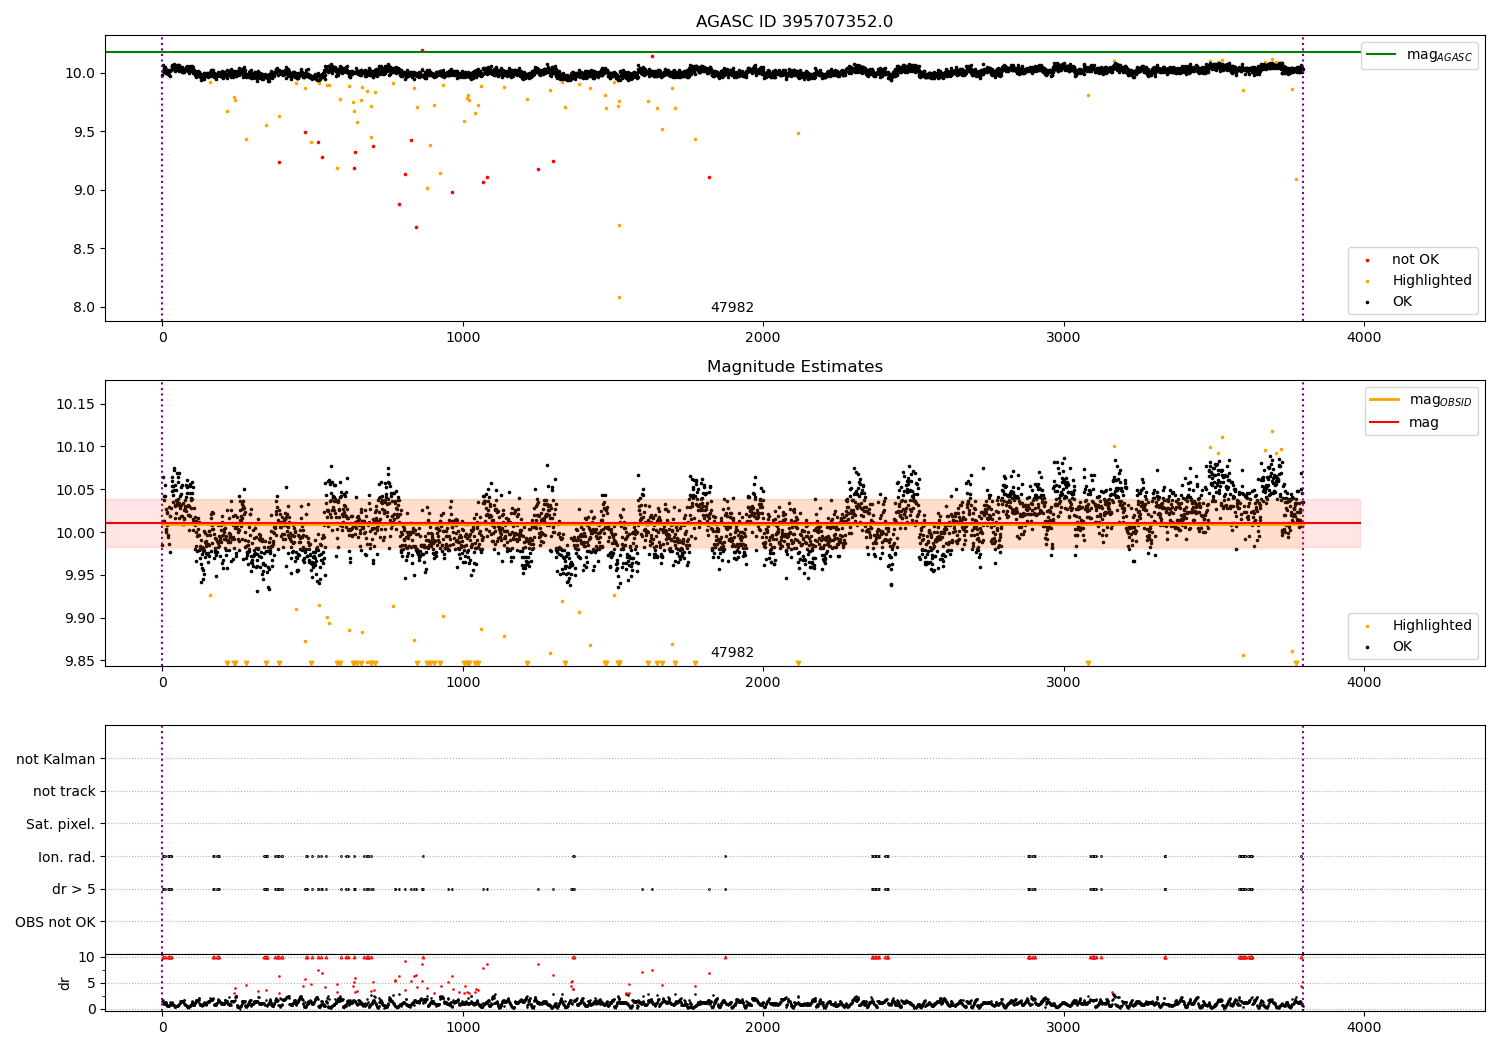The width and height of the screenshot is (1500, 1050).
Task: Click the red 'mag' legend entry text
Action: click(1424, 423)
